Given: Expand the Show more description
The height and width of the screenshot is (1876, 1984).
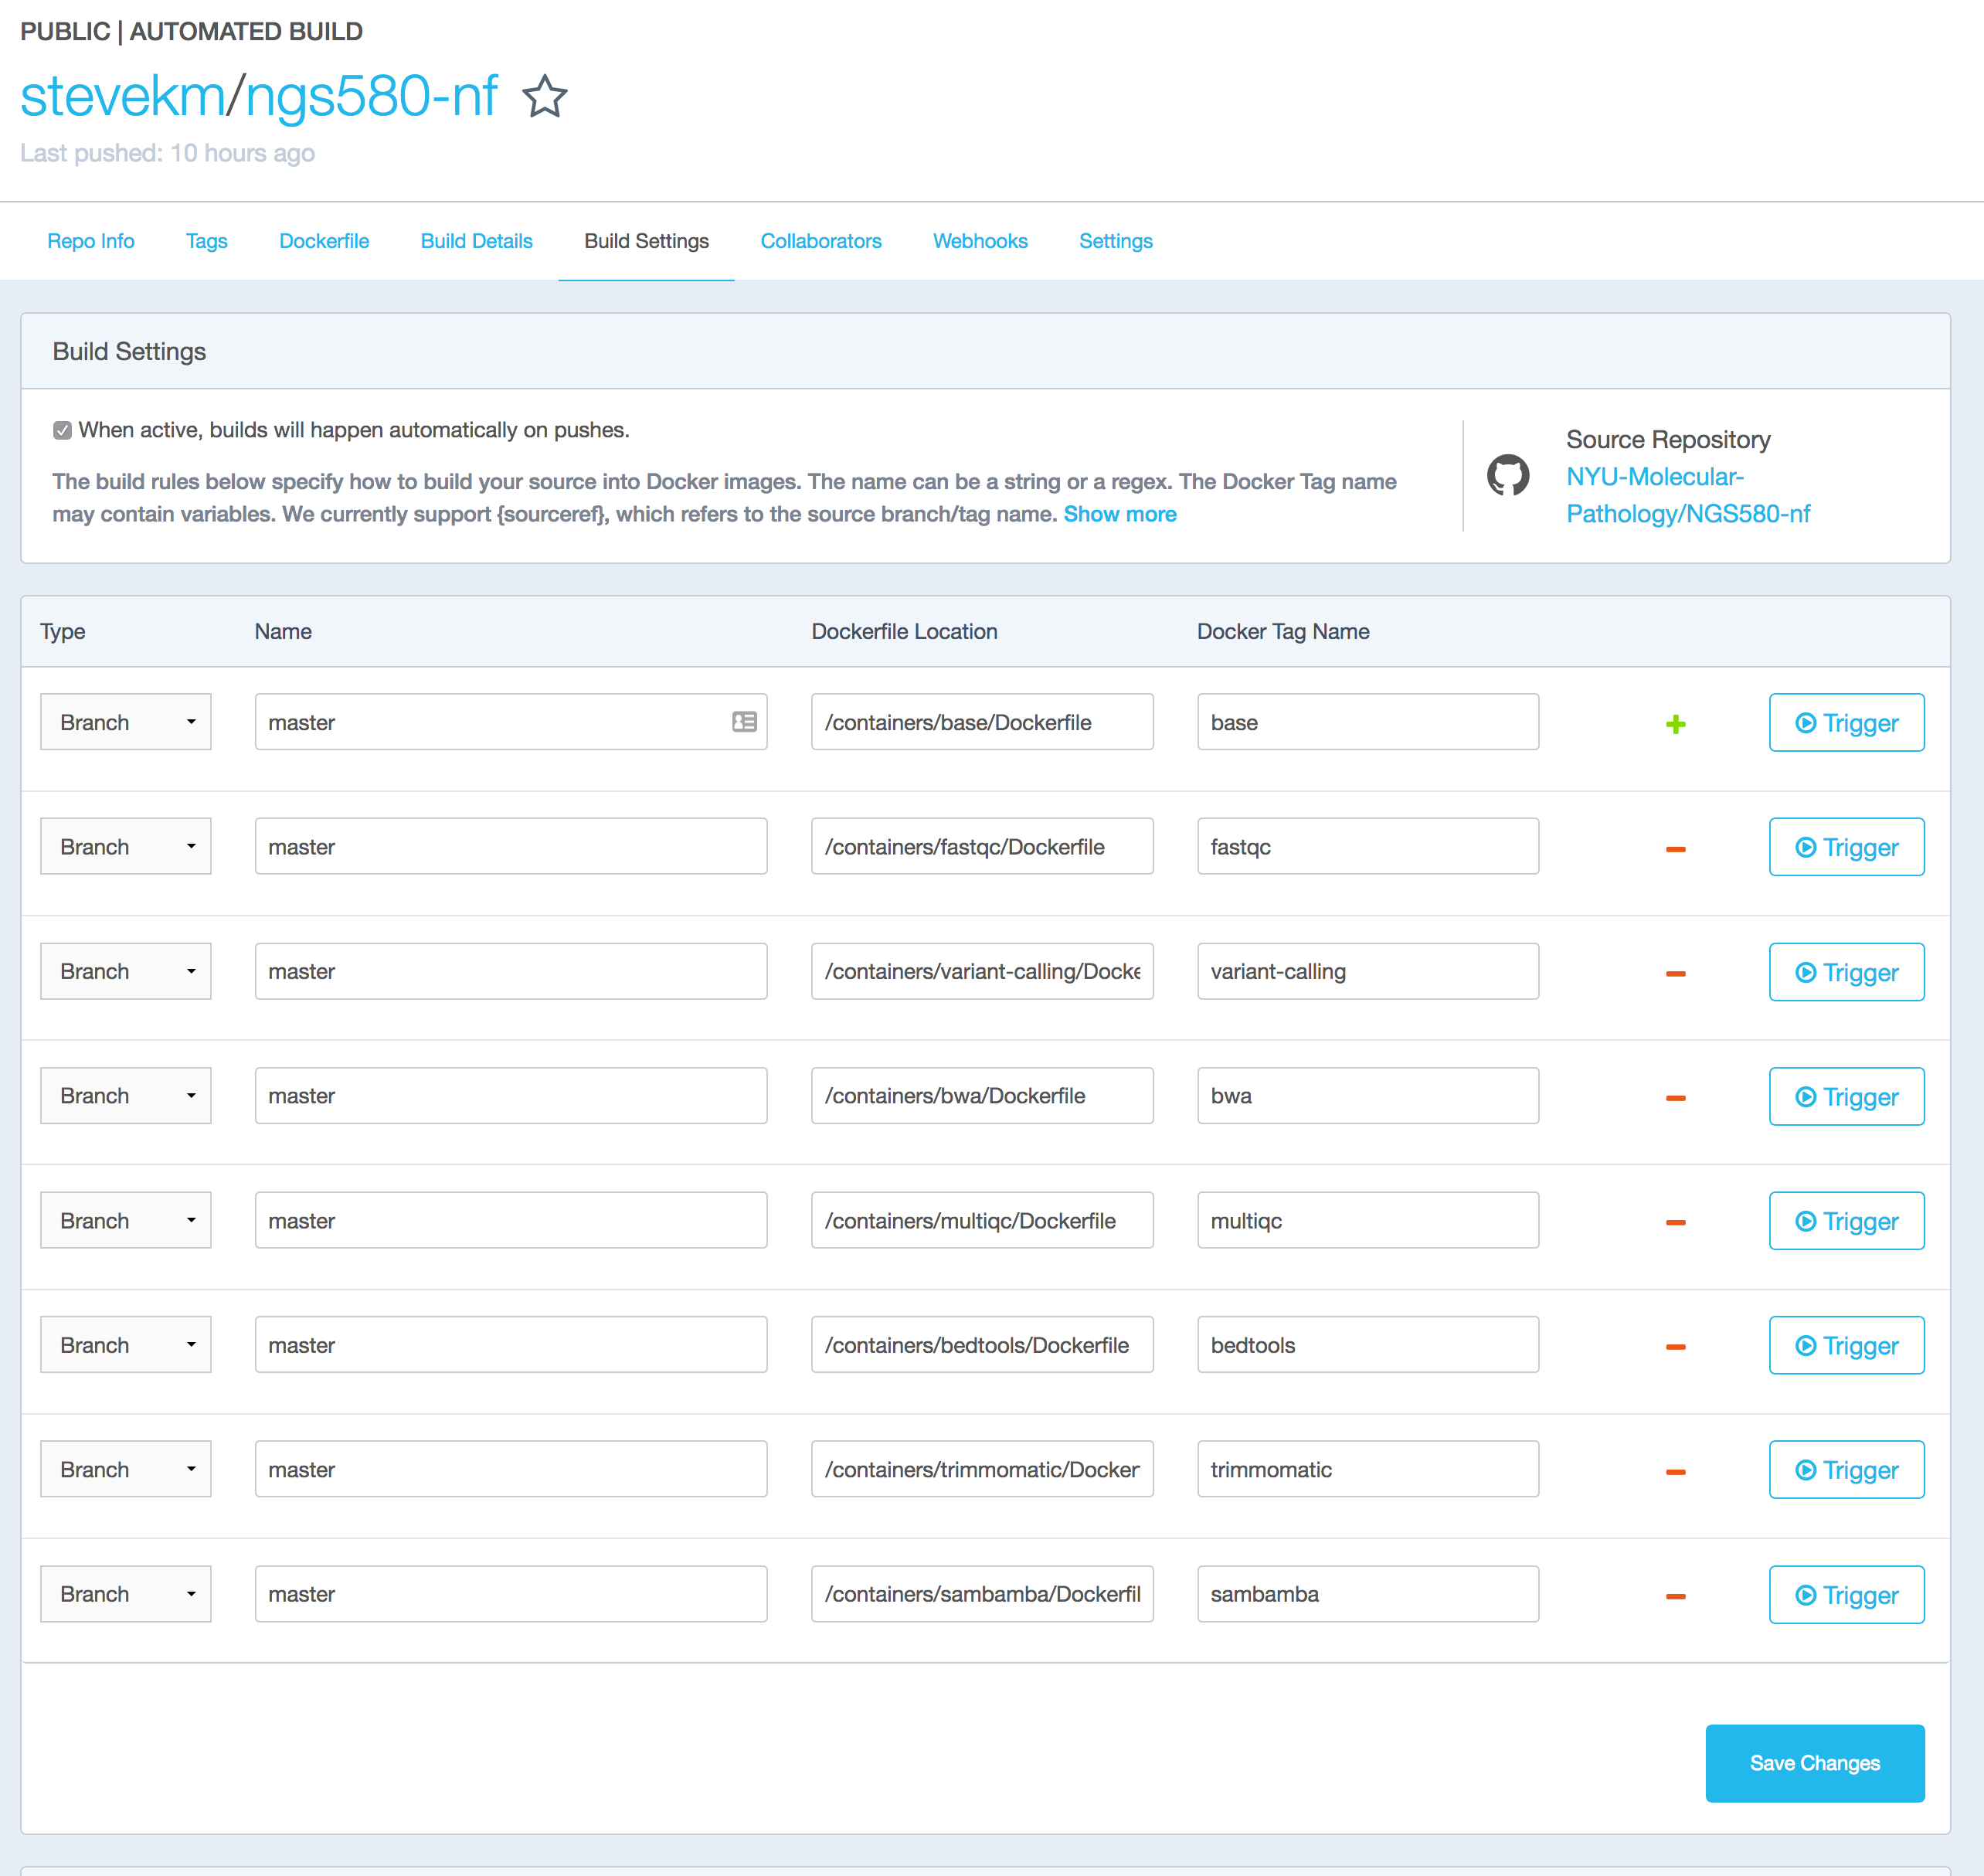Looking at the screenshot, I should (x=1120, y=514).
